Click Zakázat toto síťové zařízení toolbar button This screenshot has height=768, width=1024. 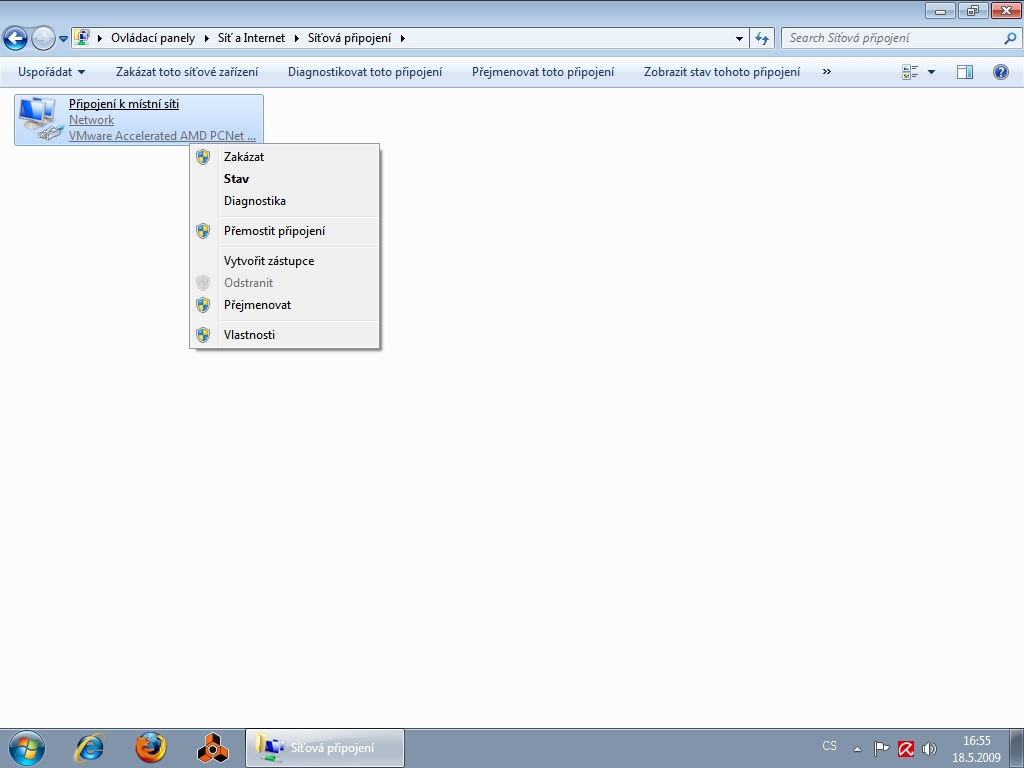(x=187, y=72)
